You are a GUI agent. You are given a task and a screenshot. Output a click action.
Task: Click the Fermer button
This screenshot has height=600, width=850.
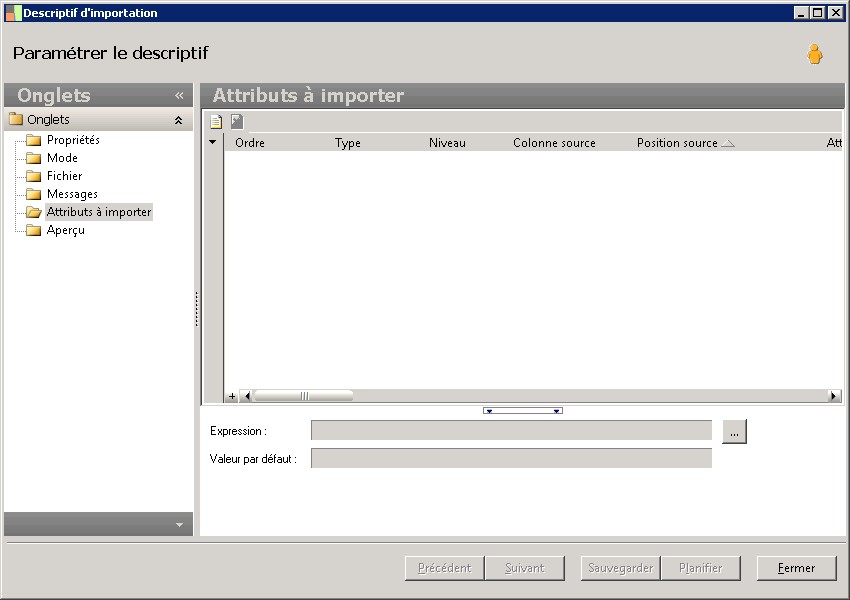(796, 568)
